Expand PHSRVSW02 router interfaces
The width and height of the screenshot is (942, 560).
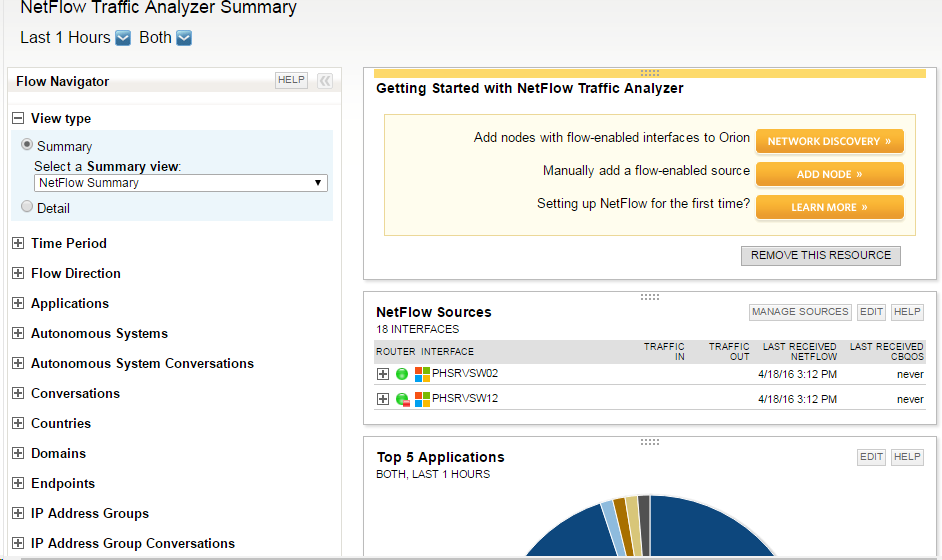tap(383, 374)
